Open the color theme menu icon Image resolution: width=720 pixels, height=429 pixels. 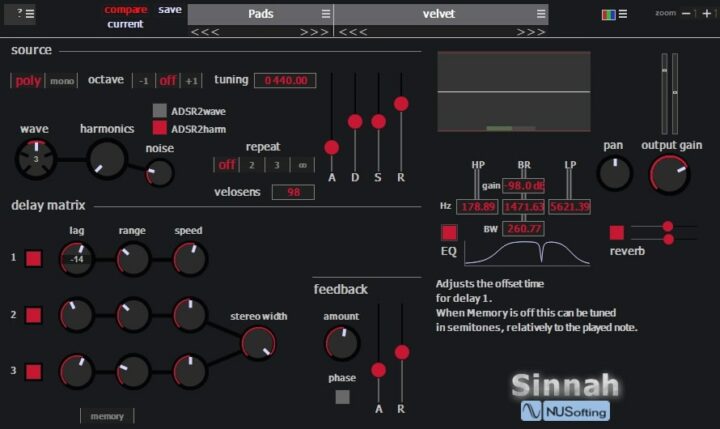point(614,14)
